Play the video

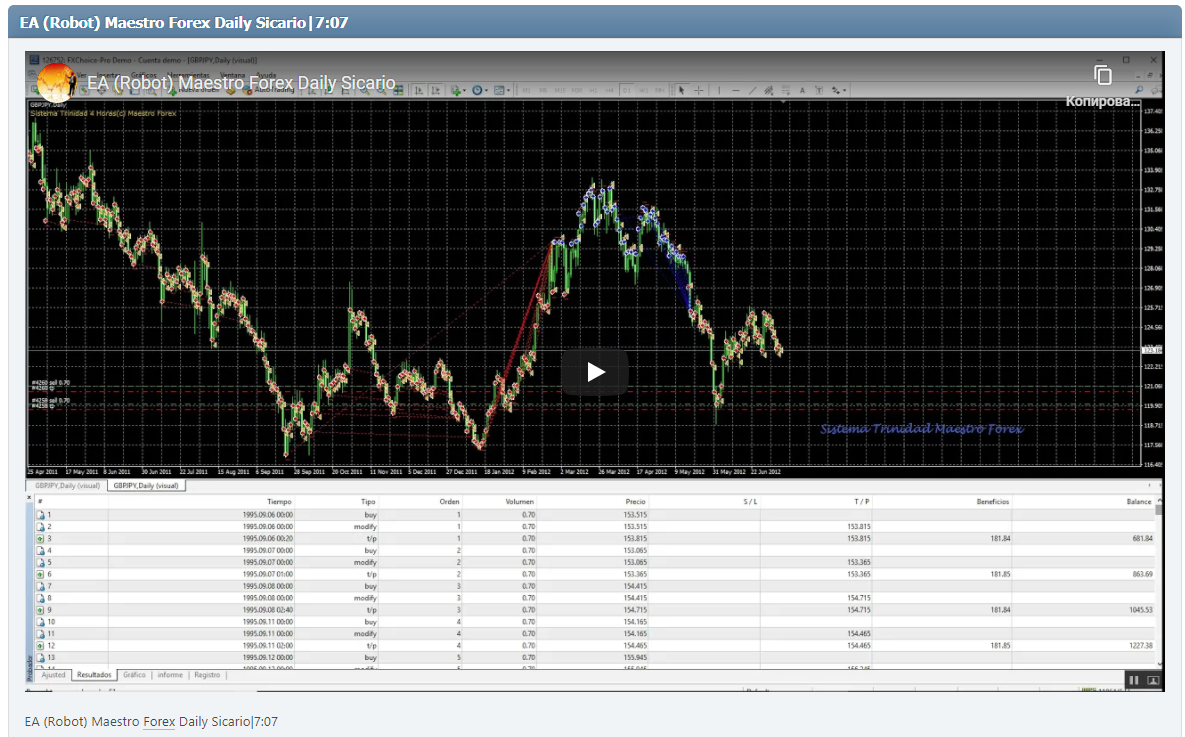click(594, 370)
